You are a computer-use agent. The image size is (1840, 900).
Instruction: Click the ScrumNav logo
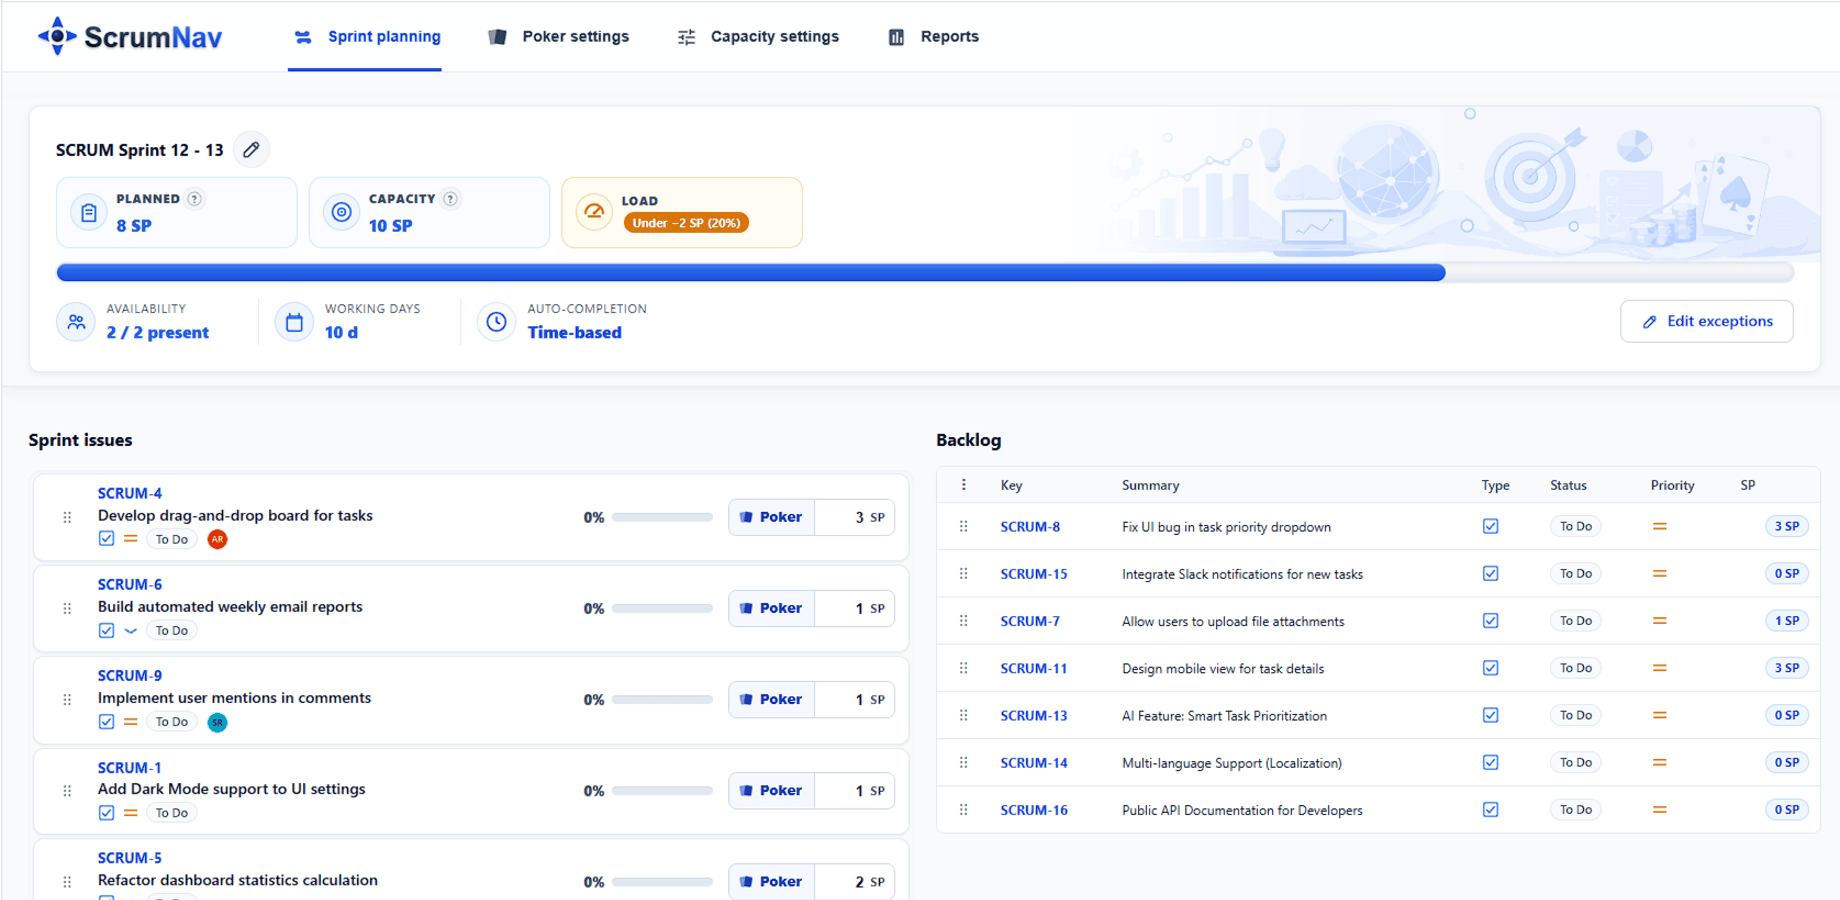click(130, 37)
